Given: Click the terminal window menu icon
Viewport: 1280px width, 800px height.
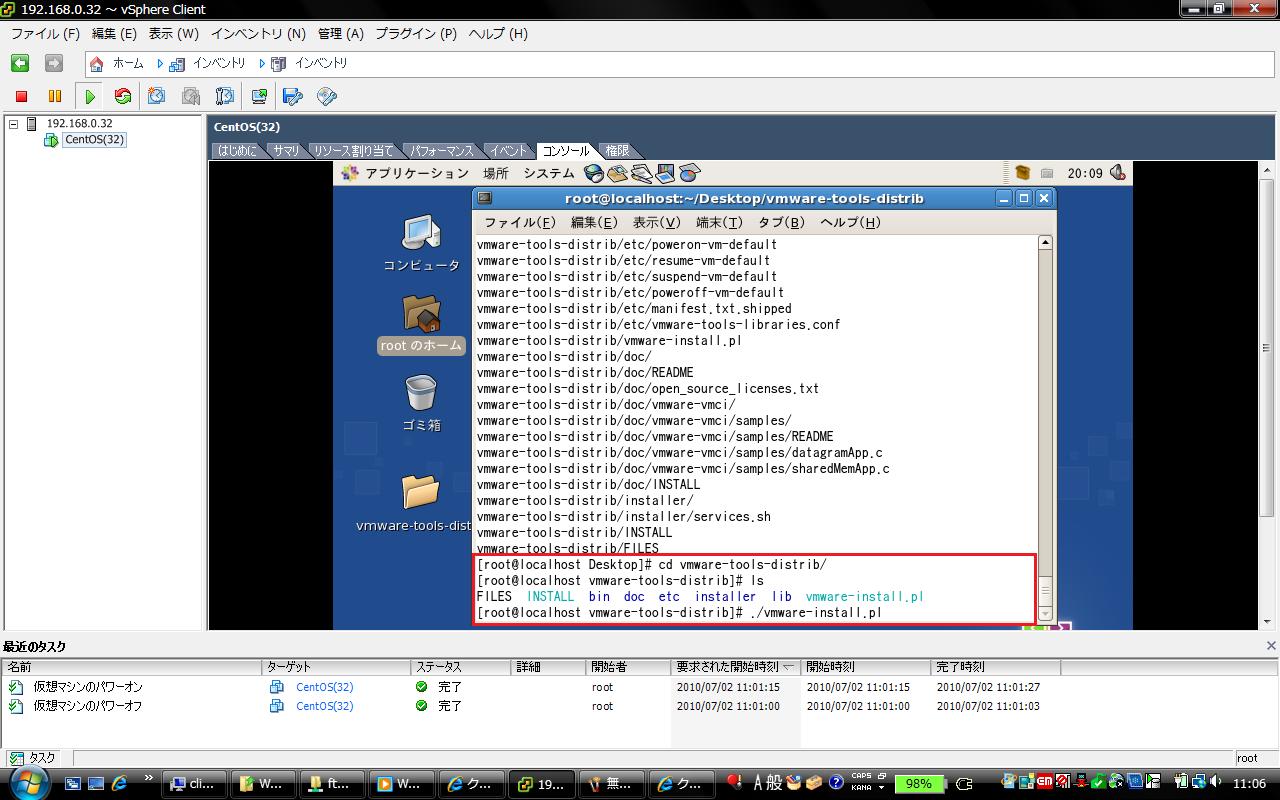Looking at the screenshot, I should tap(485, 198).
